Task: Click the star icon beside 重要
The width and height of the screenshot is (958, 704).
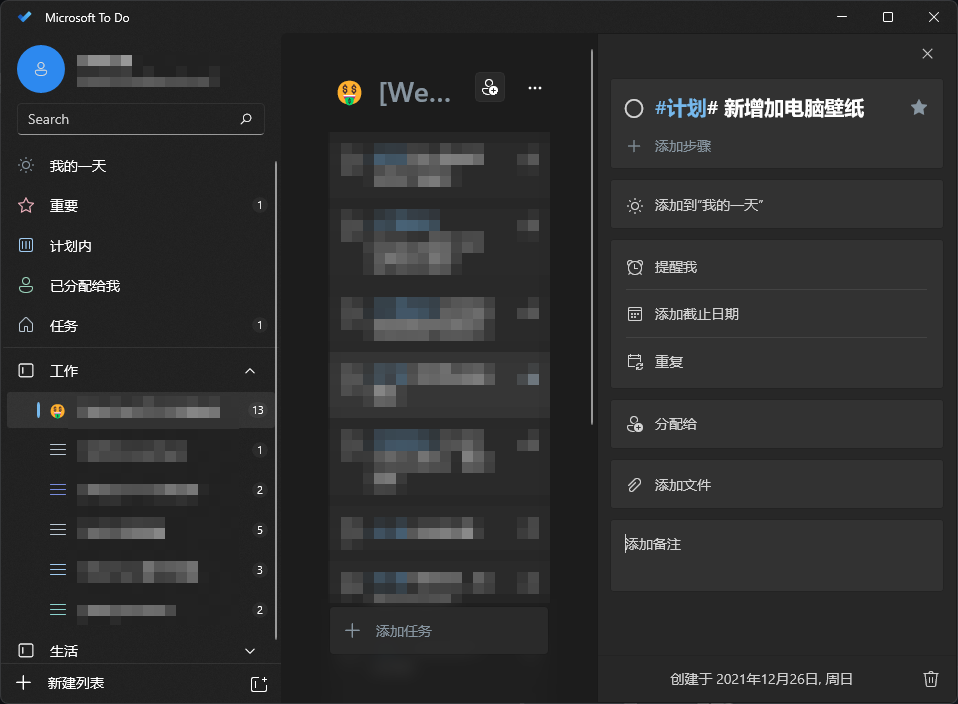Action: (x=26, y=205)
